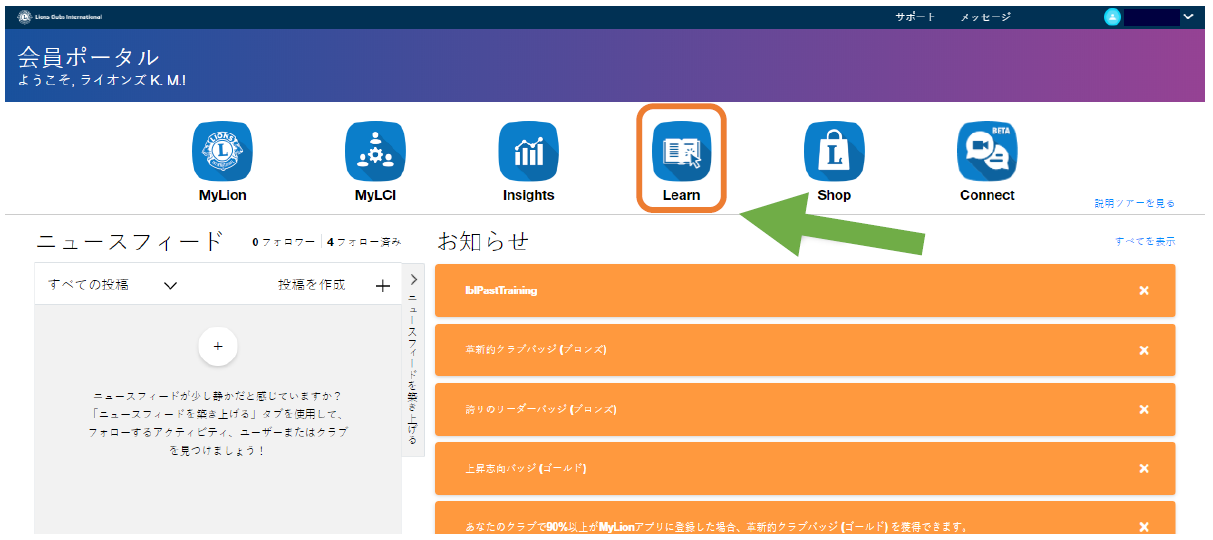
Task: Click the 会員ポータル title
Action: click(89, 56)
